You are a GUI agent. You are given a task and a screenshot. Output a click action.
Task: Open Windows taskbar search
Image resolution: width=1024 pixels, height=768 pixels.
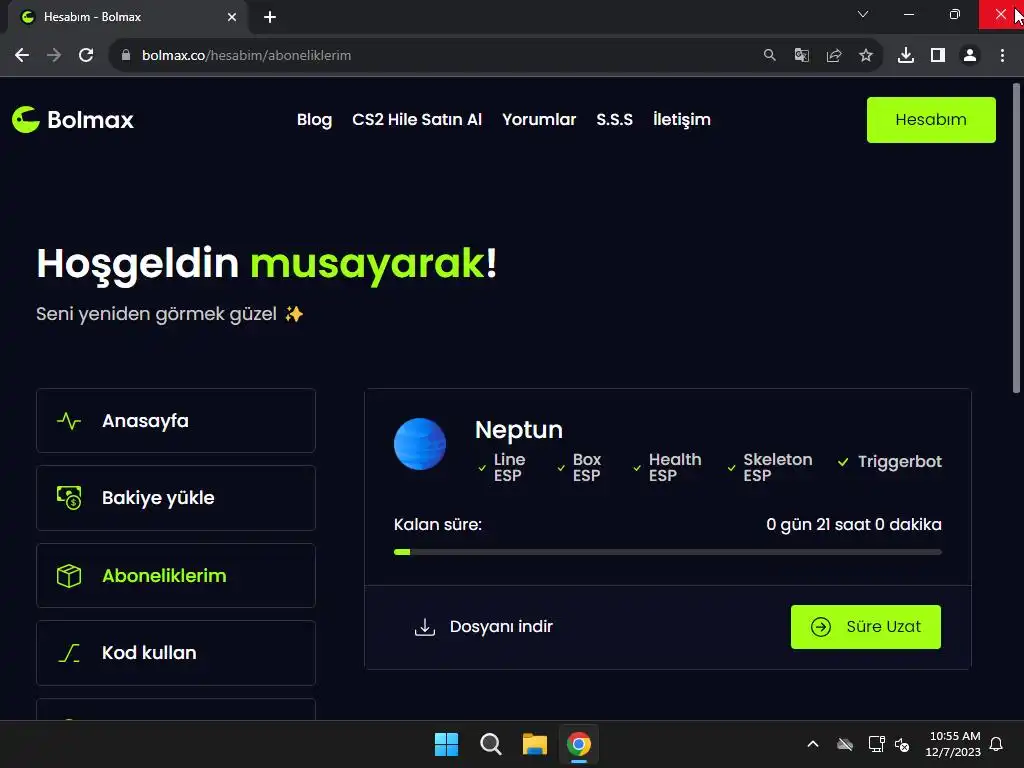click(490, 744)
